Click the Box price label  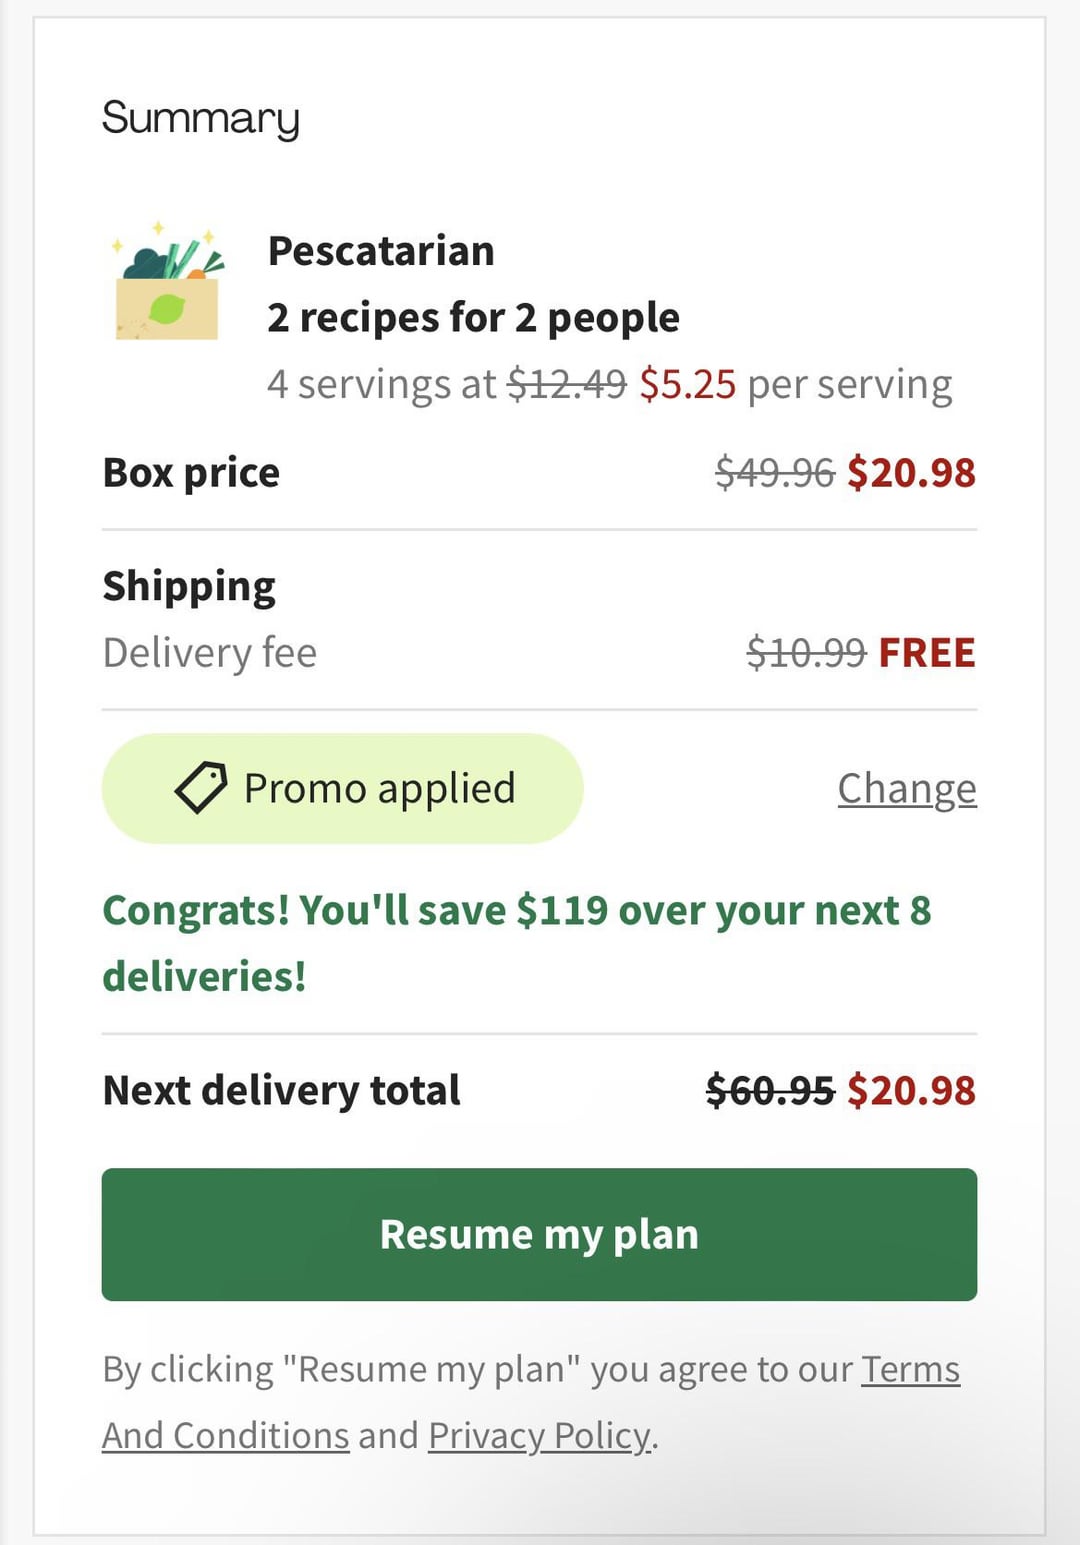(x=191, y=473)
